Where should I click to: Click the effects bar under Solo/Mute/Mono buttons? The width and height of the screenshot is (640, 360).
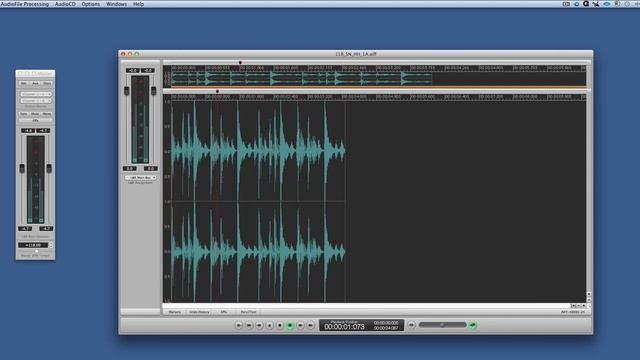tap(36, 120)
